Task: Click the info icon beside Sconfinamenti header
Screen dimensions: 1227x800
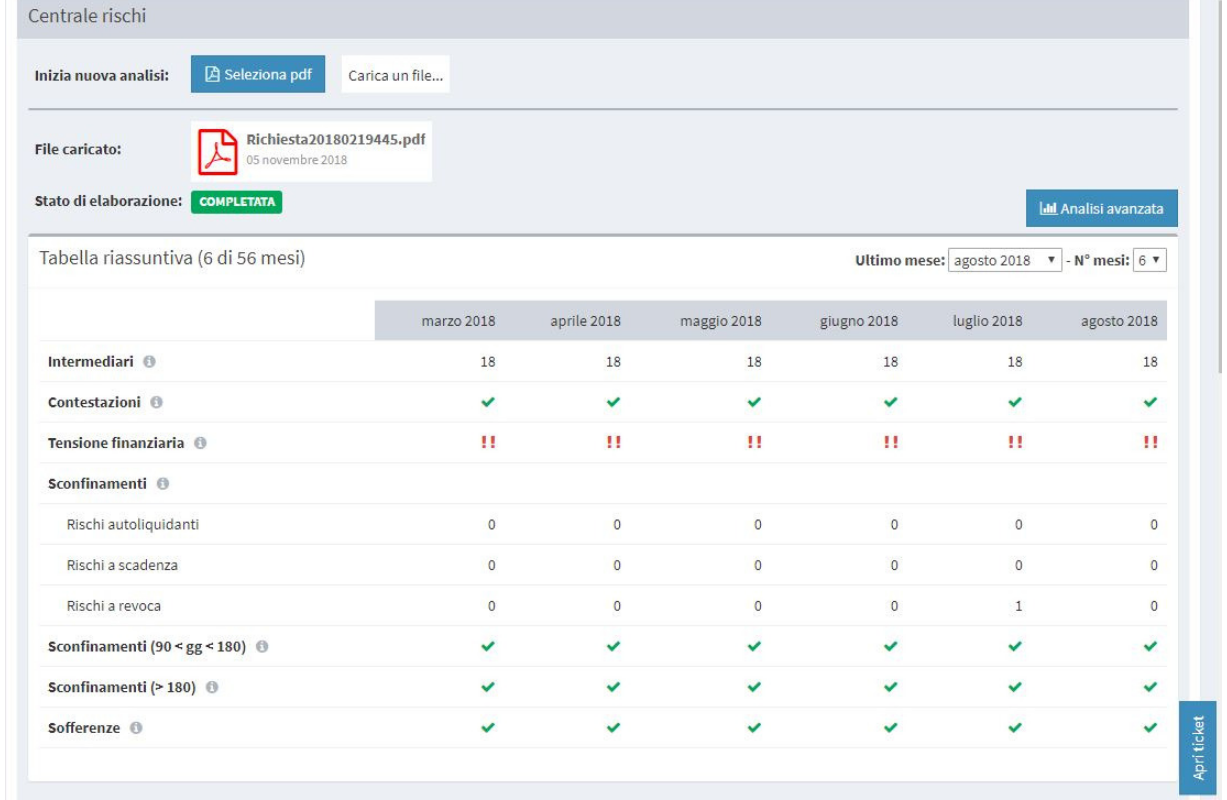Action: coord(163,484)
